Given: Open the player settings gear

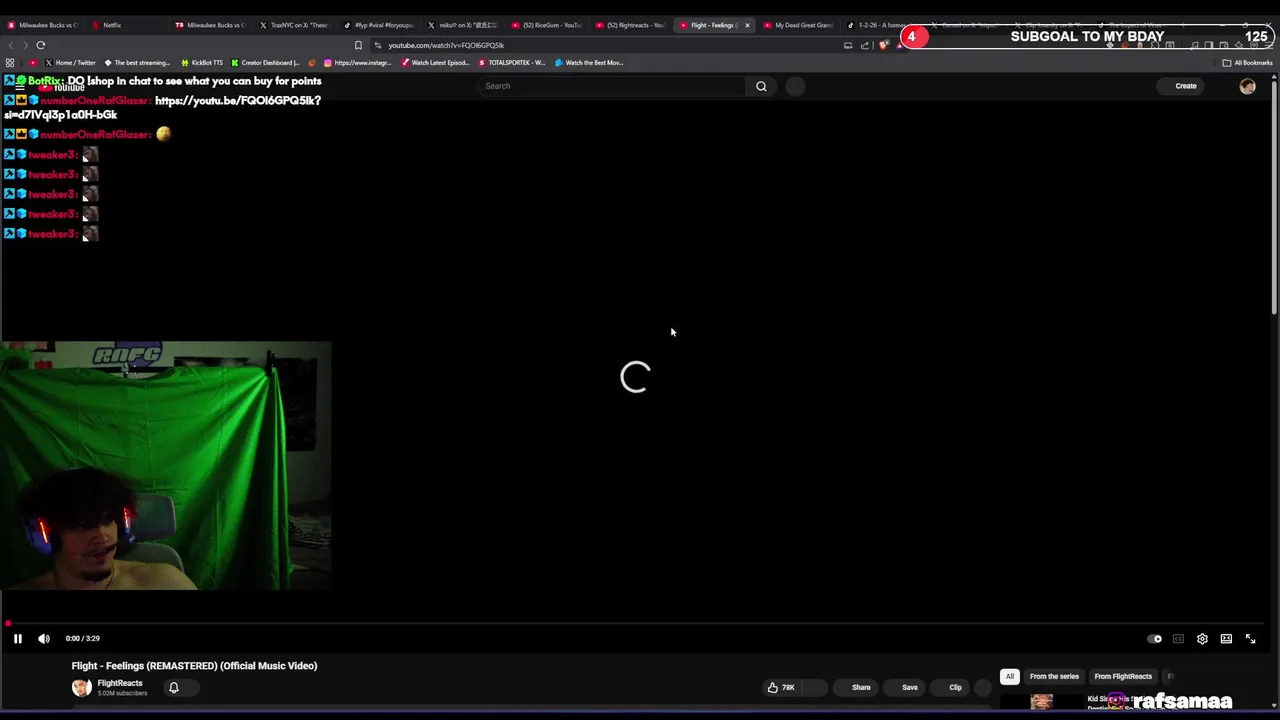Looking at the screenshot, I should (1202, 639).
